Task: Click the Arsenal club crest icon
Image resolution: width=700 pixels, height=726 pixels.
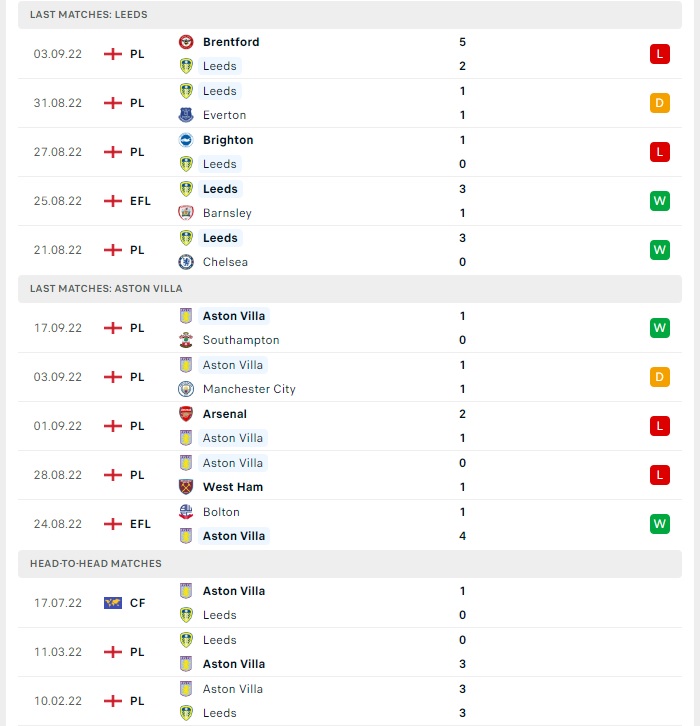Action: tap(186, 414)
